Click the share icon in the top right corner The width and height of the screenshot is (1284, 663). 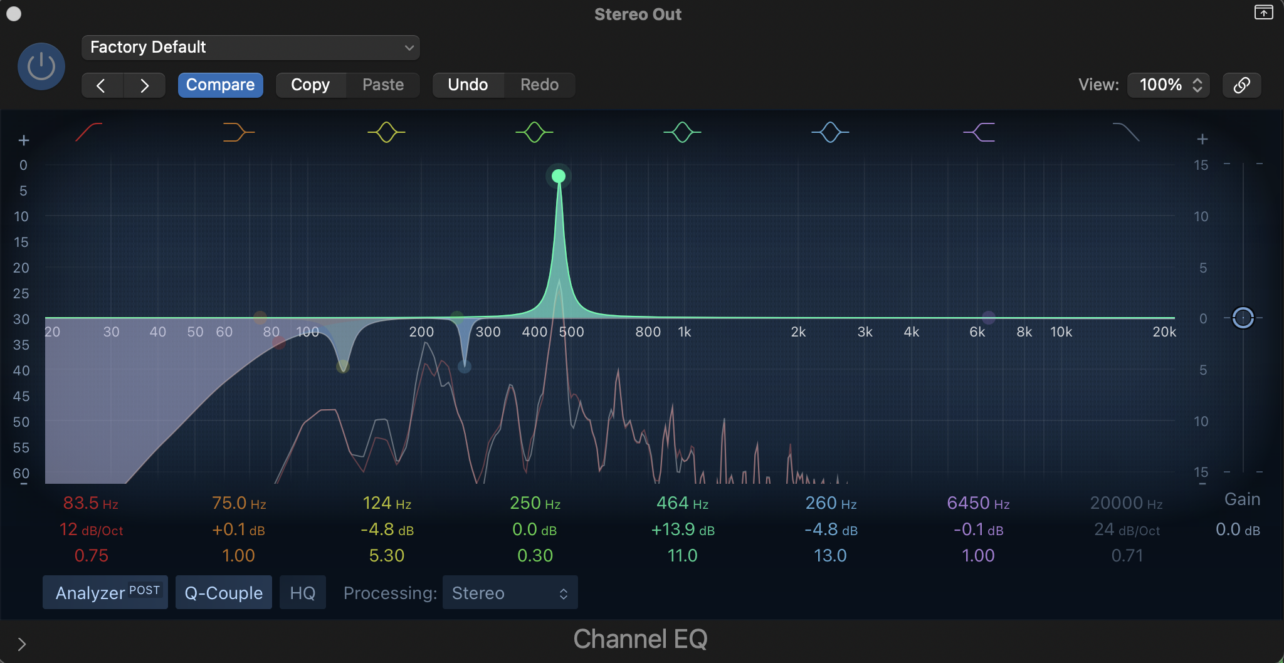1263,13
